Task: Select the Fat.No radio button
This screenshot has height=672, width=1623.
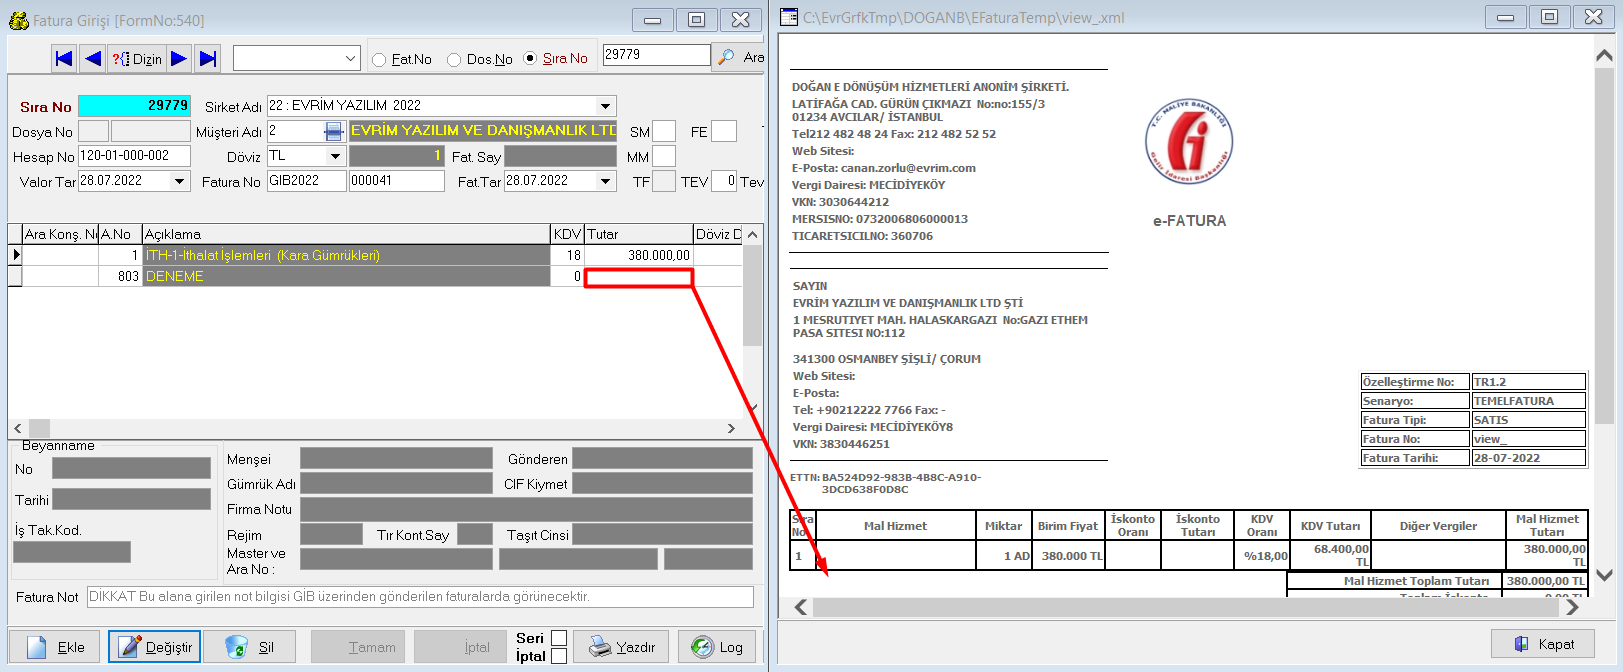Action: pyautogui.click(x=379, y=60)
